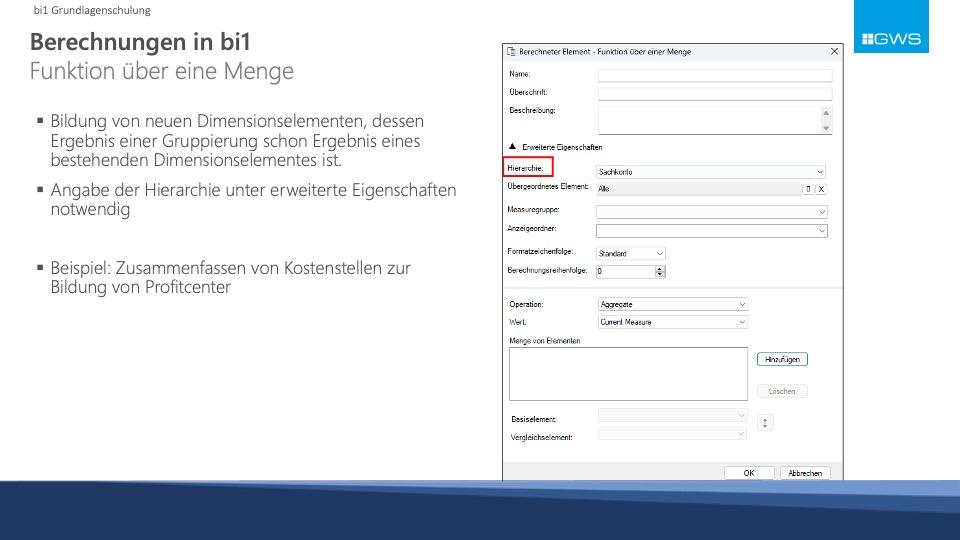Click the Berechnungsreihenfolge number field
The image size is (960, 540).
click(x=625, y=271)
